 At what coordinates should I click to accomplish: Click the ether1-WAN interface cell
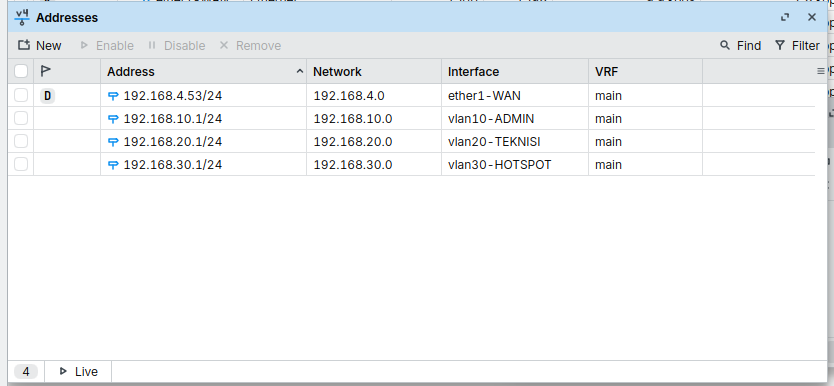click(515, 96)
